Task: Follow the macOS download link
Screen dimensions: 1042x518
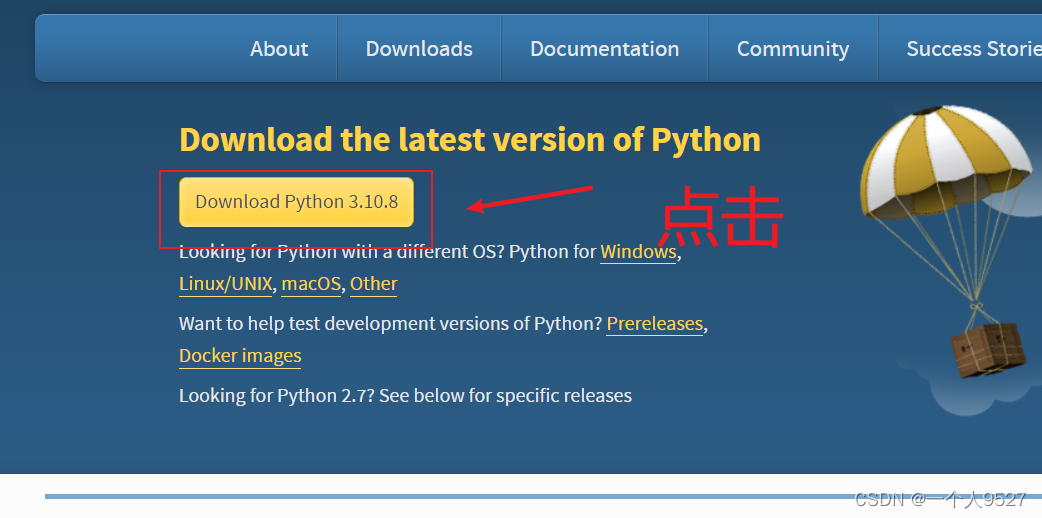Action: [x=311, y=284]
